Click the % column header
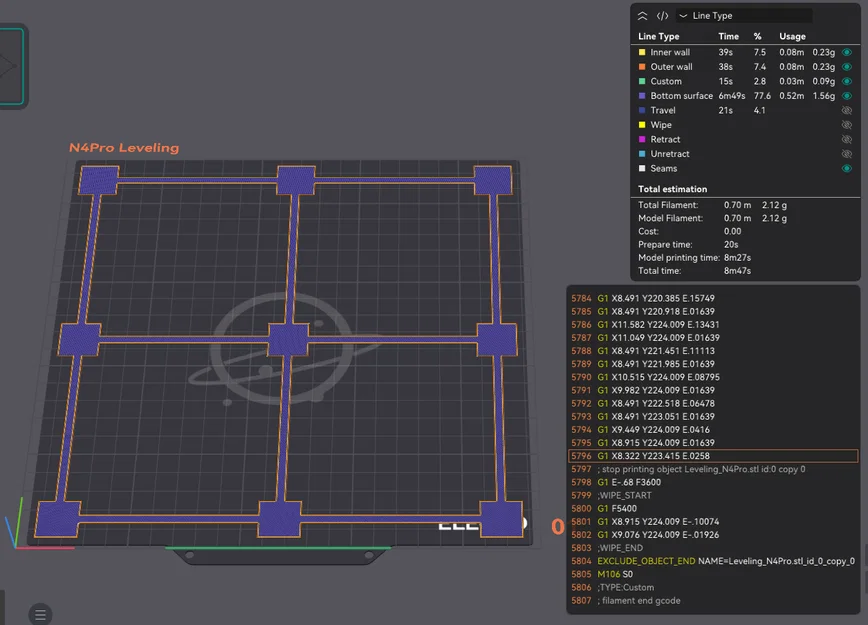 coord(757,36)
